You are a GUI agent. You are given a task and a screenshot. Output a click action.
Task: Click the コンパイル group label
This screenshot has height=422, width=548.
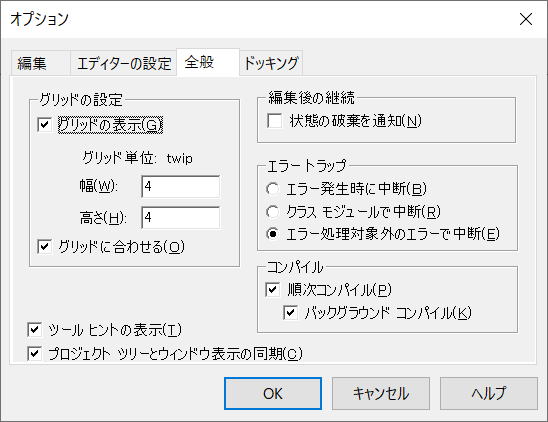click(x=295, y=267)
